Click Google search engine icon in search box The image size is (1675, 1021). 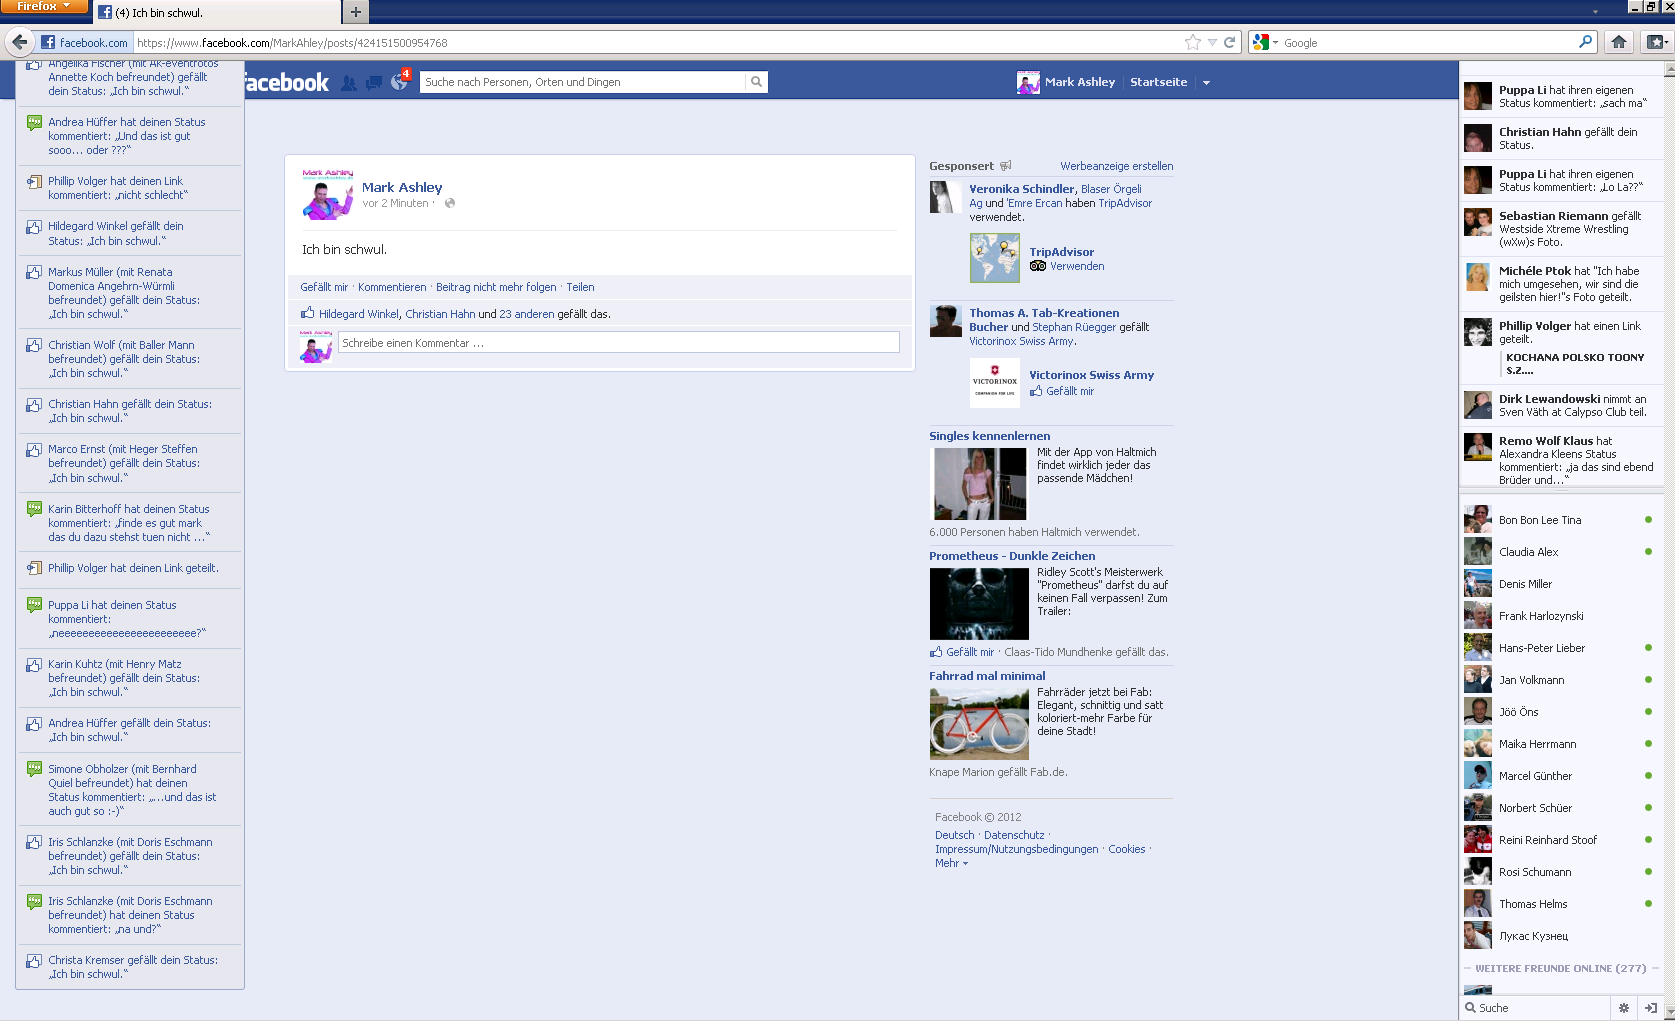coord(1261,42)
